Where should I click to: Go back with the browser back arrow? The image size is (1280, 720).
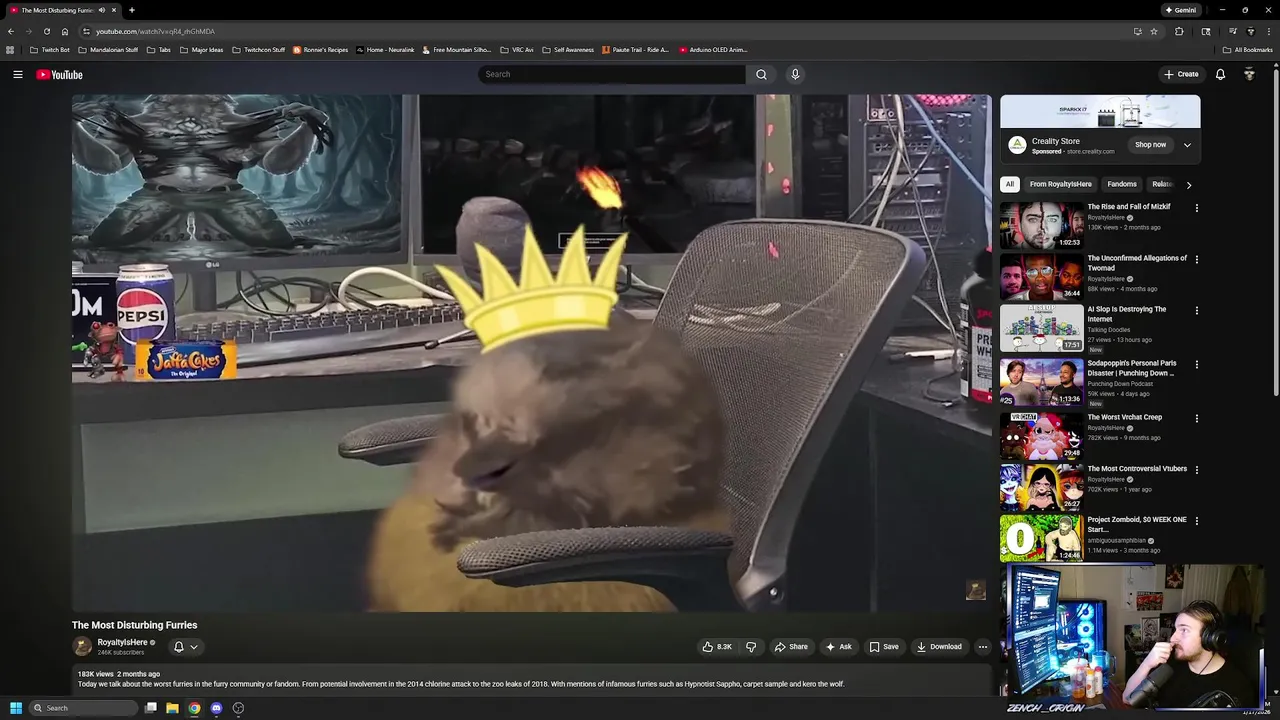[x=11, y=31]
